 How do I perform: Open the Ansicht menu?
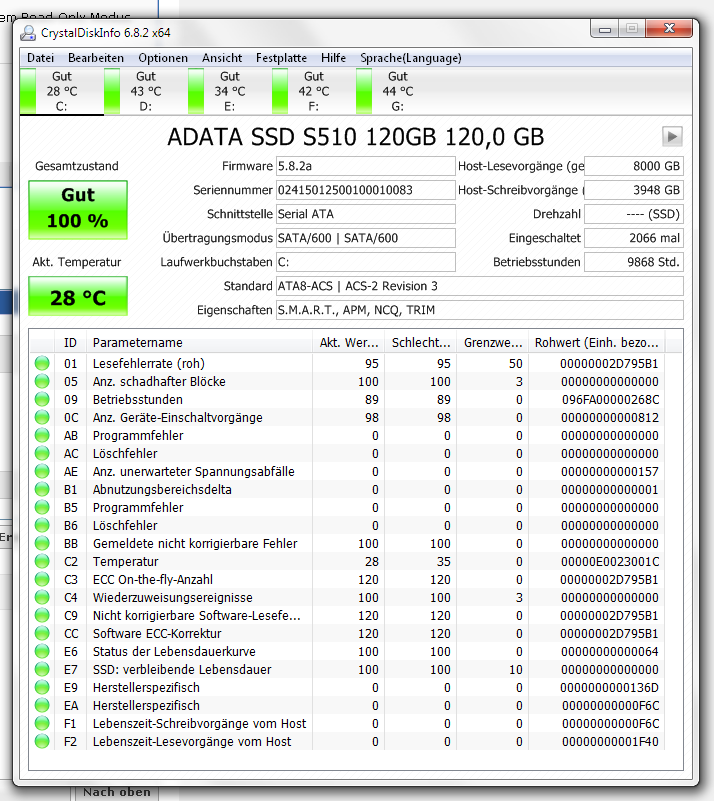[x=222, y=58]
